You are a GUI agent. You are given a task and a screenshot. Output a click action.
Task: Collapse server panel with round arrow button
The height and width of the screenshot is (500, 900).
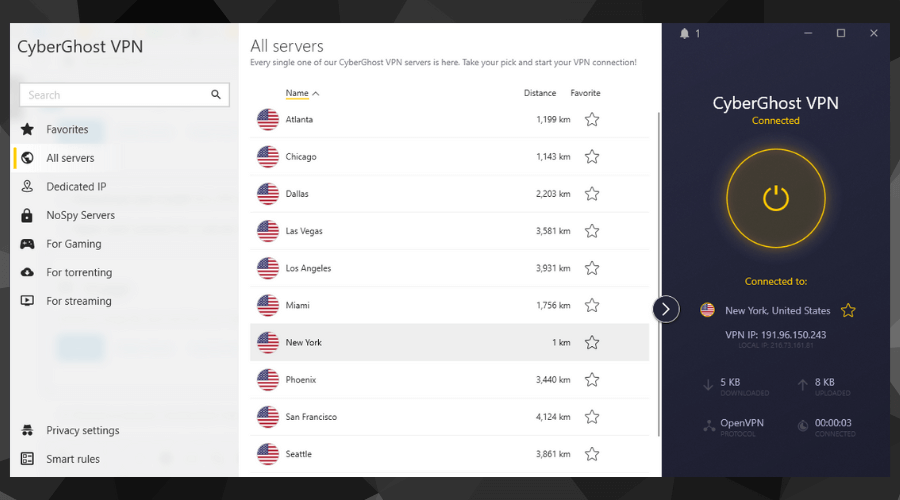point(666,309)
